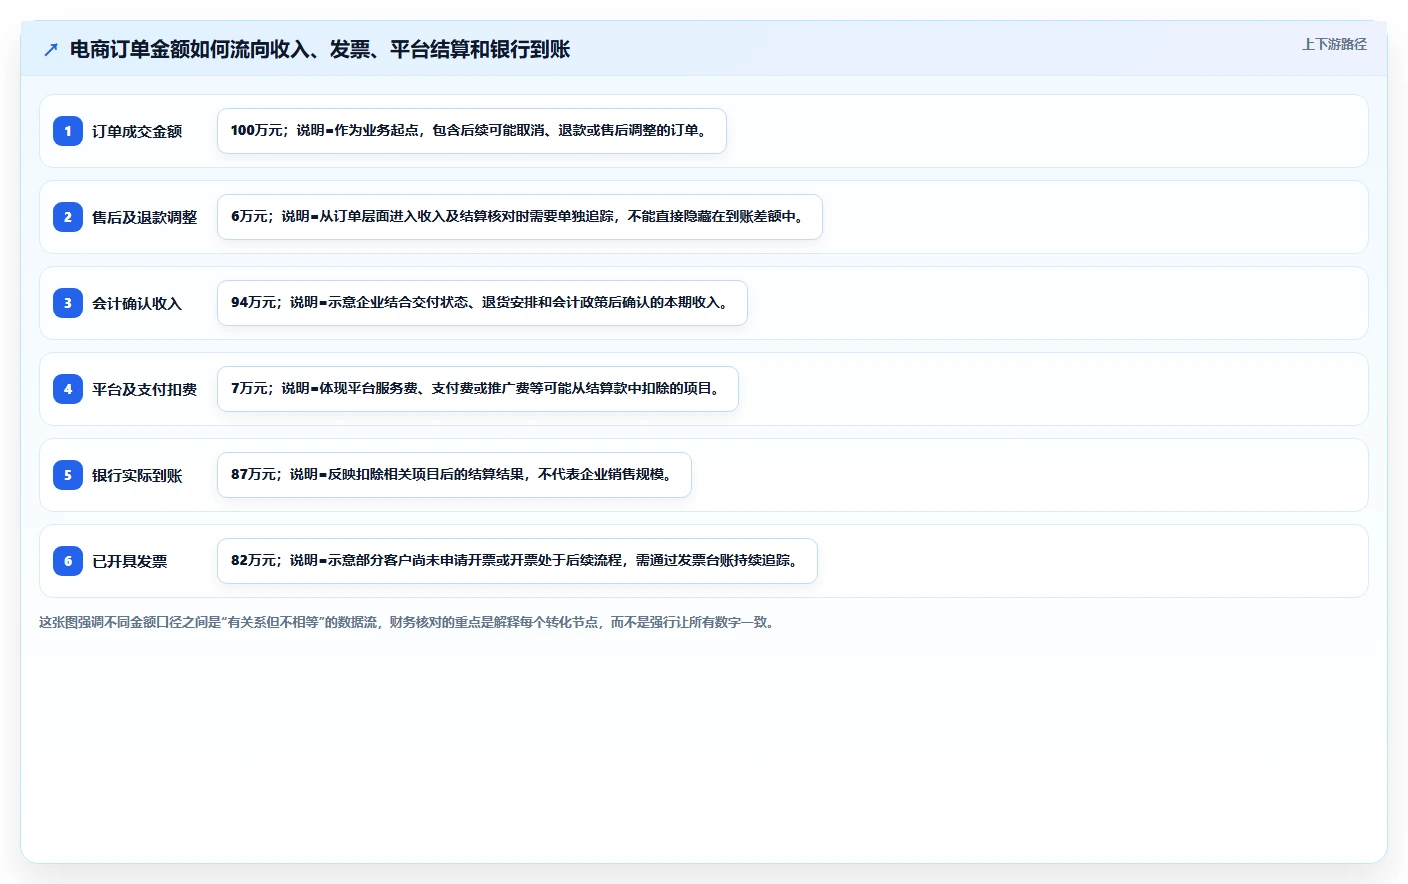This screenshot has height=884, width=1408.
Task: Click the 6万元 description box
Action: pyautogui.click(x=520, y=217)
